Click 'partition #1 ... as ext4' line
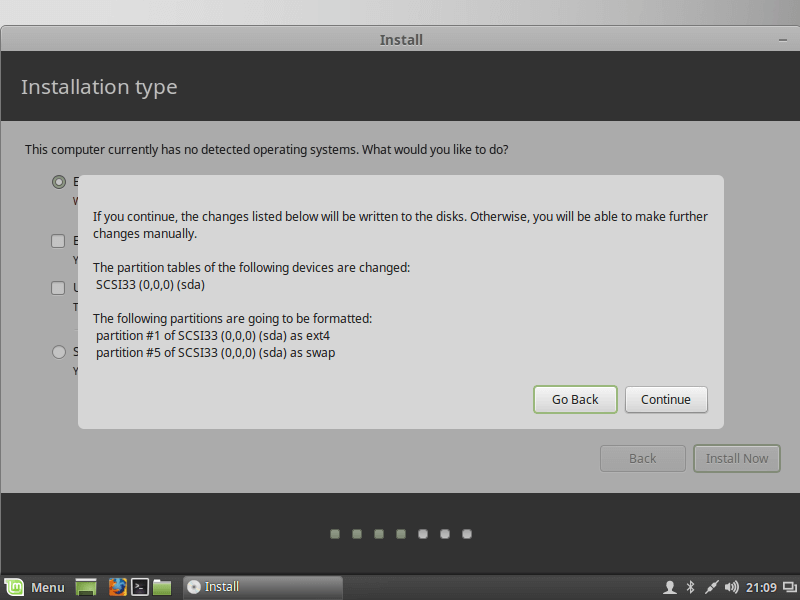800x600 pixels. click(213, 336)
